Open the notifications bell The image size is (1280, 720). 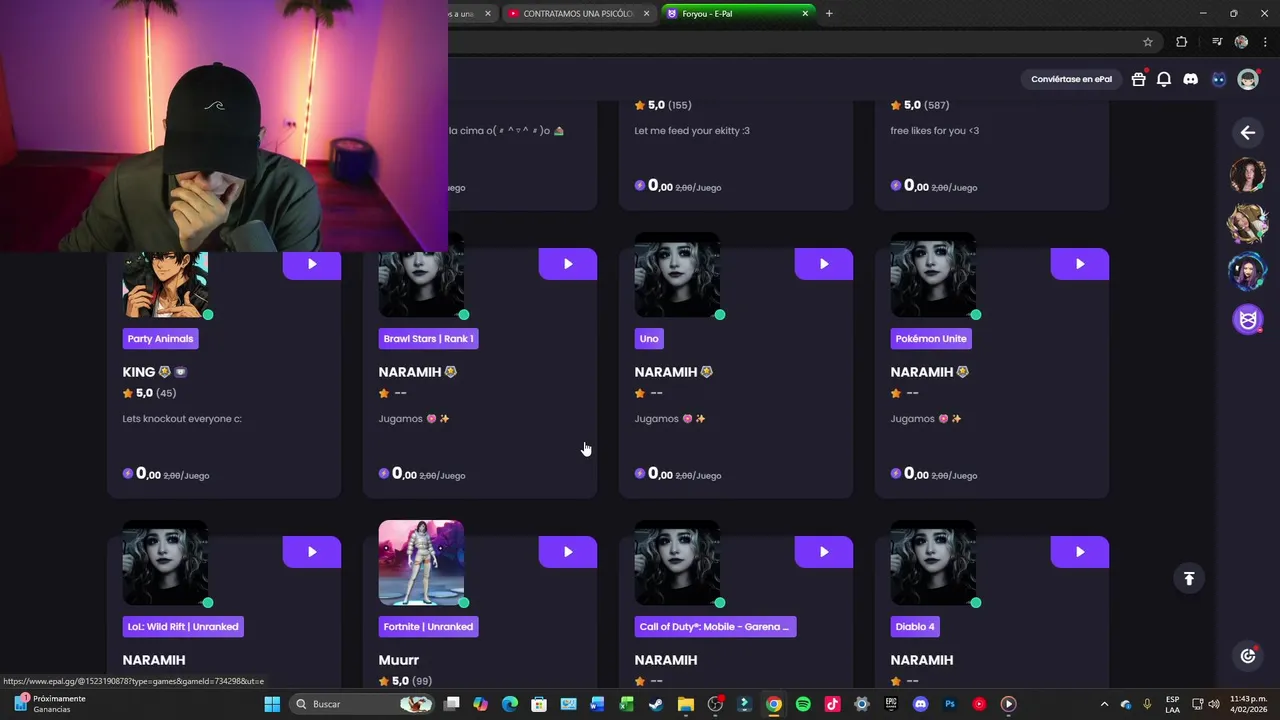(1164, 79)
